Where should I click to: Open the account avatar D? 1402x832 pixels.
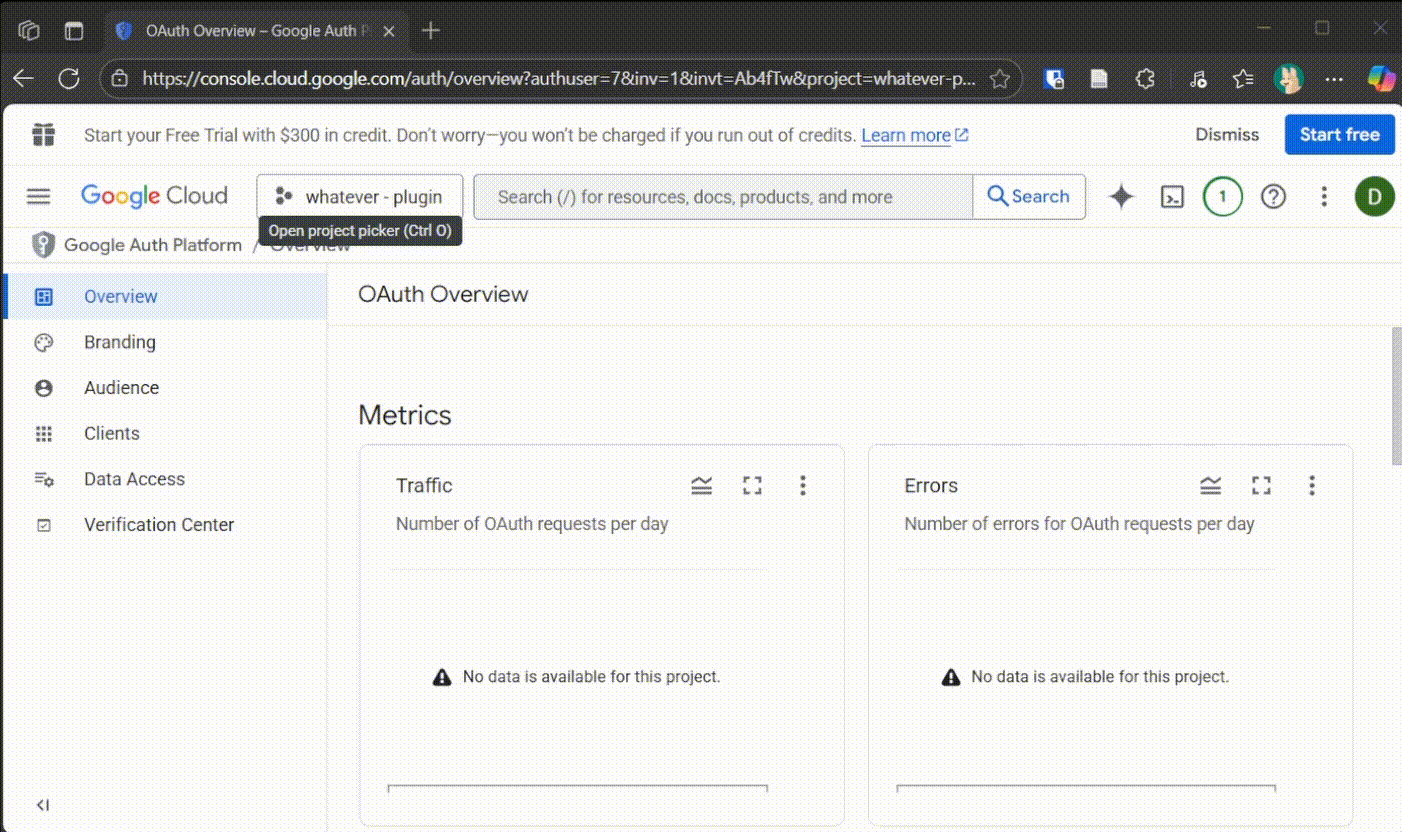1375,197
